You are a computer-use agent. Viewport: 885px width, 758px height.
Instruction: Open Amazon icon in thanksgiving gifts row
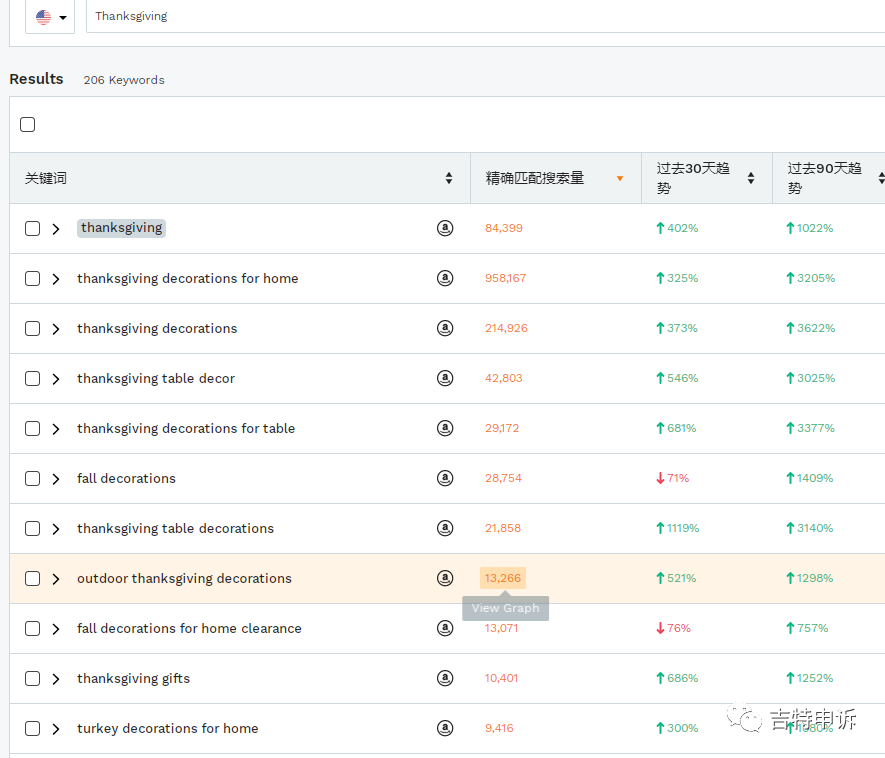coord(445,678)
